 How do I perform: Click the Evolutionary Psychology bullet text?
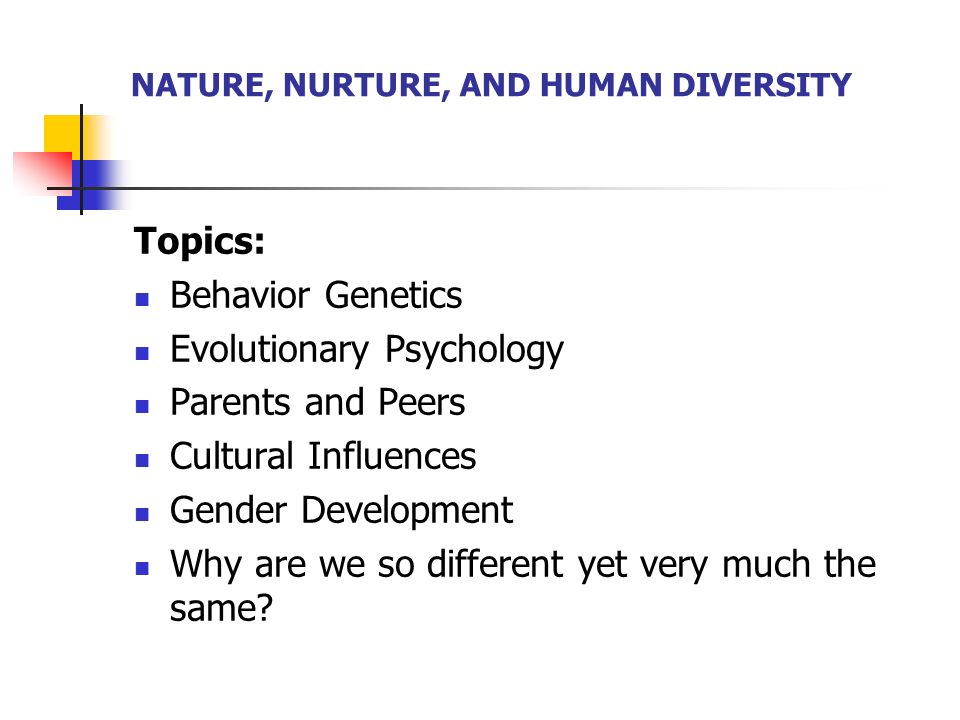point(367,350)
